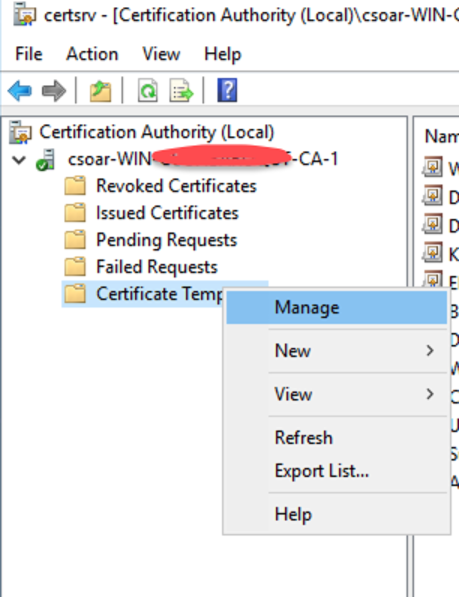Click the Forward arrow toolbar icon
Screen dimensions: 460x598
click(54, 91)
